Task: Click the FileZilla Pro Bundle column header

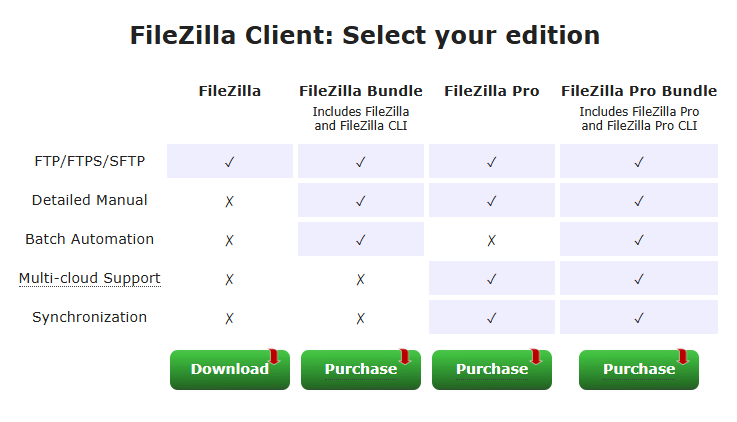Action: pos(638,91)
